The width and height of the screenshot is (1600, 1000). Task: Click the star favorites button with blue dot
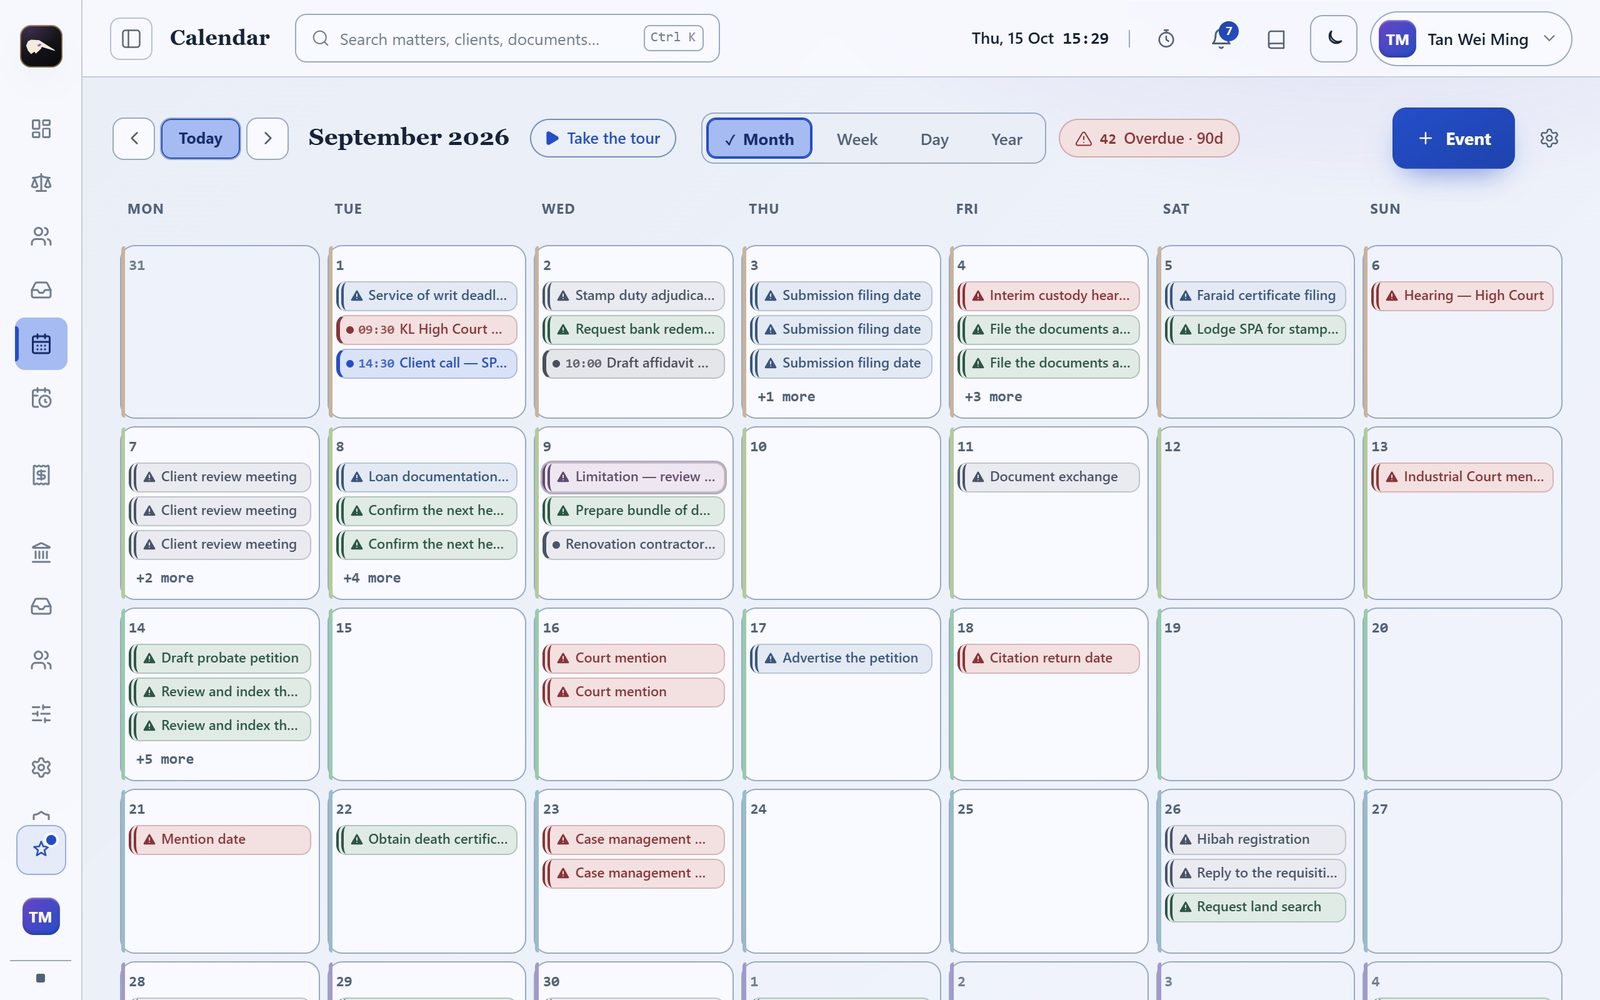(41, 849)
